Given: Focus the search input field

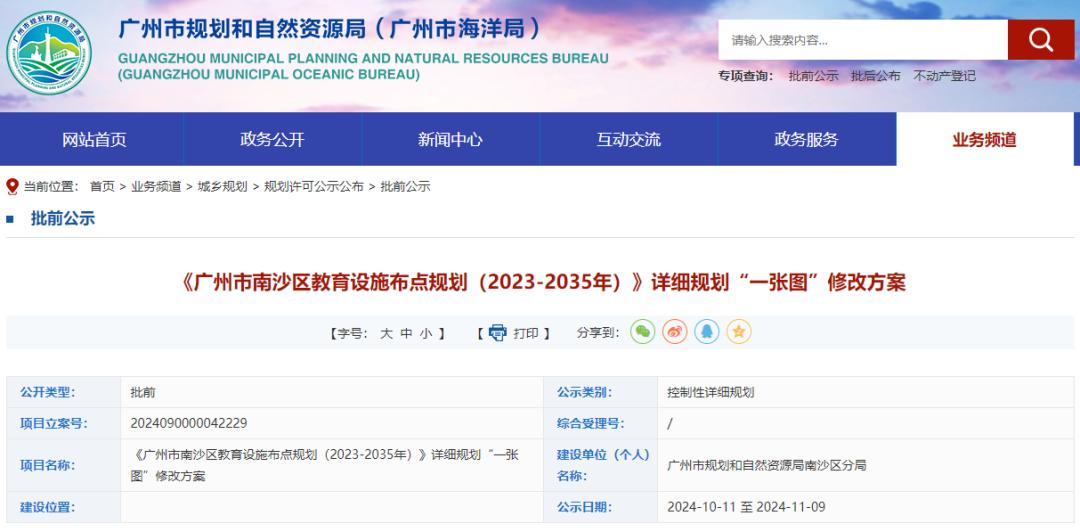Looking at the screenshot, I should click(862, 40).
